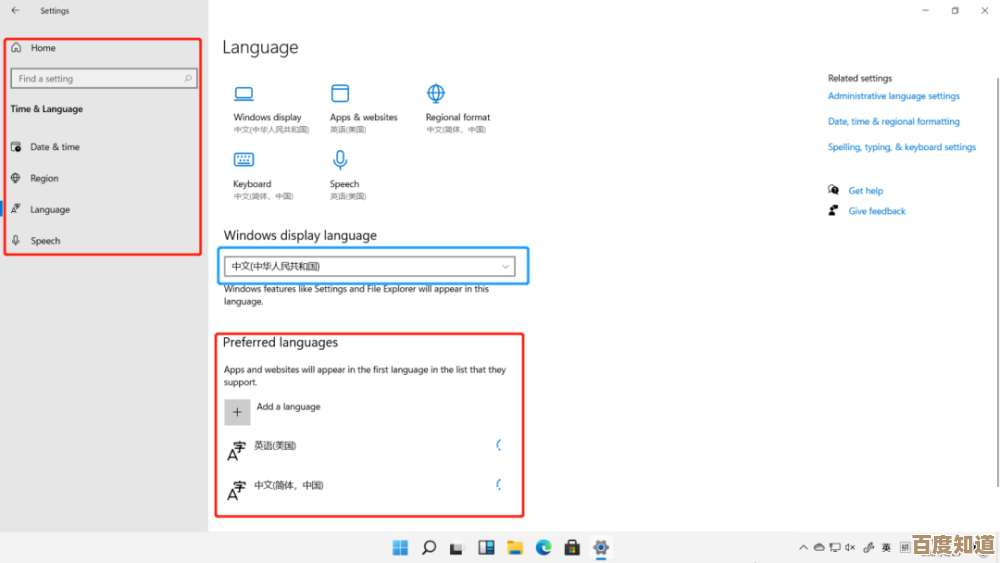
Task: Go back using the back arrow
Action: point(15,11)
